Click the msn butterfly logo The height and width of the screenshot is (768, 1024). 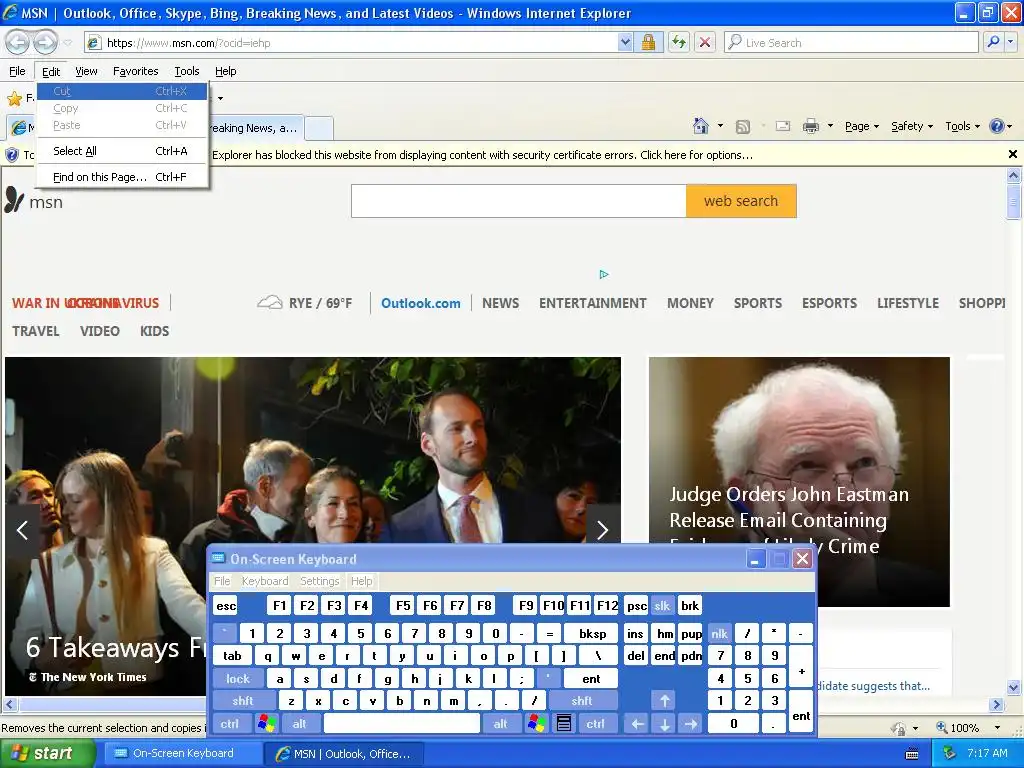pyautogui.click(x=14, y=200)
